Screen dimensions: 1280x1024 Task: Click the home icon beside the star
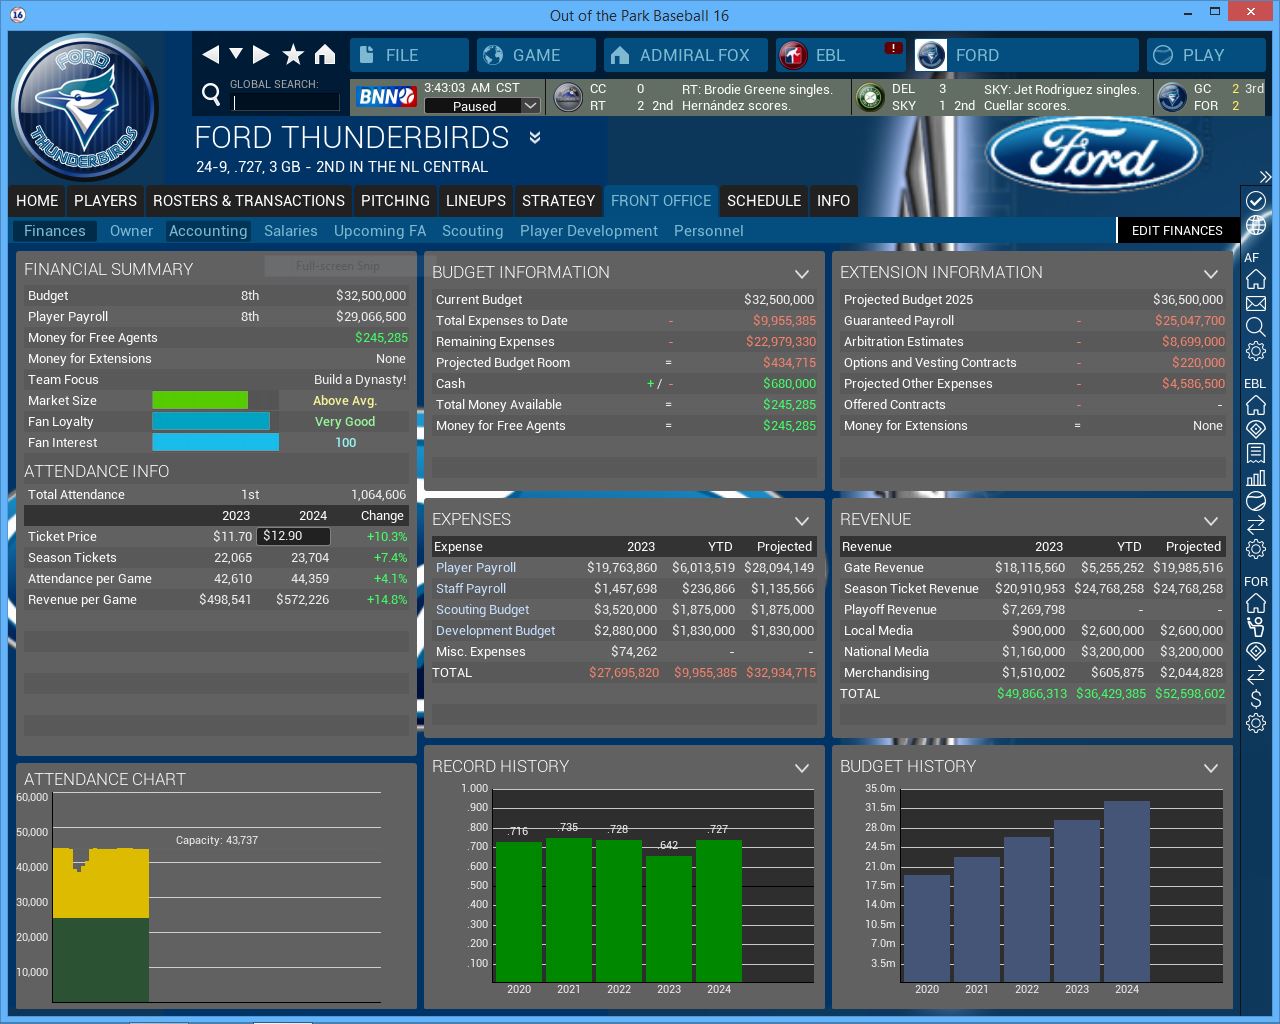click(x=325, y=55)
